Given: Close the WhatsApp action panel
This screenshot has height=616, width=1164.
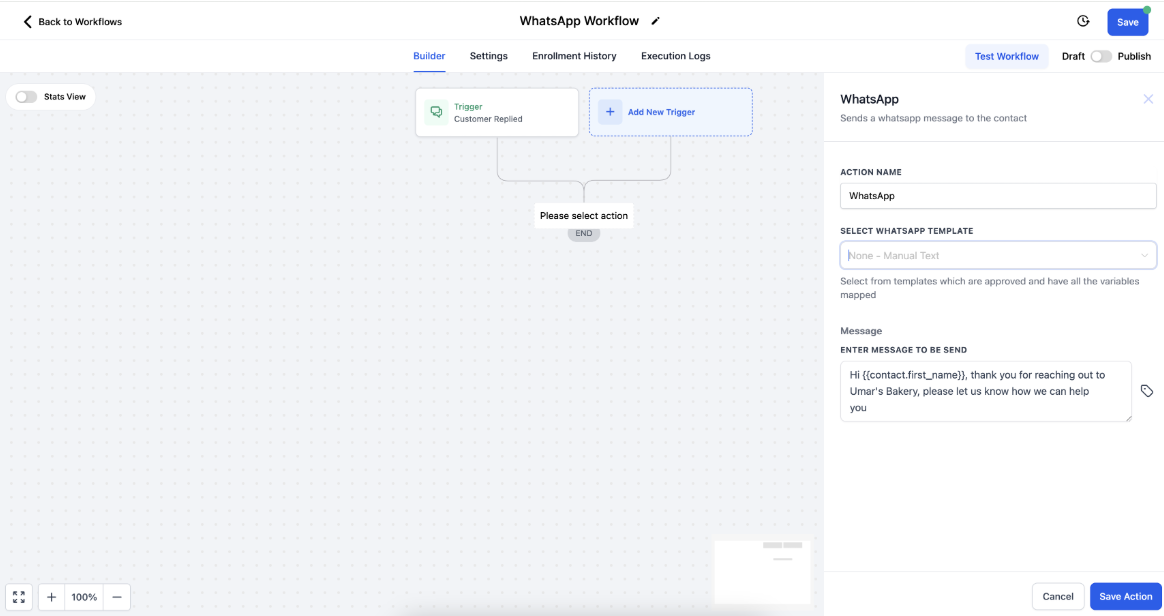Looking at the screenshot, I should 1148,99.
